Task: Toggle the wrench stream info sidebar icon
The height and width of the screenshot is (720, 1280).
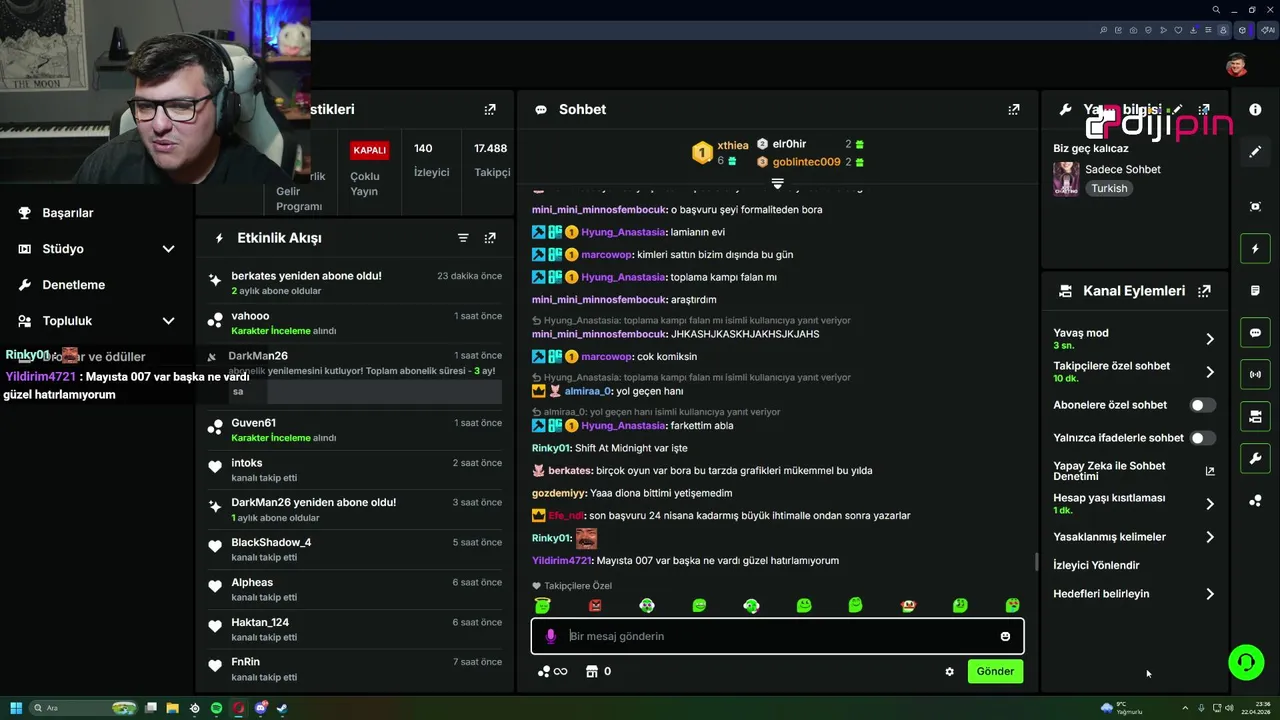Action: pos(1255,459)
